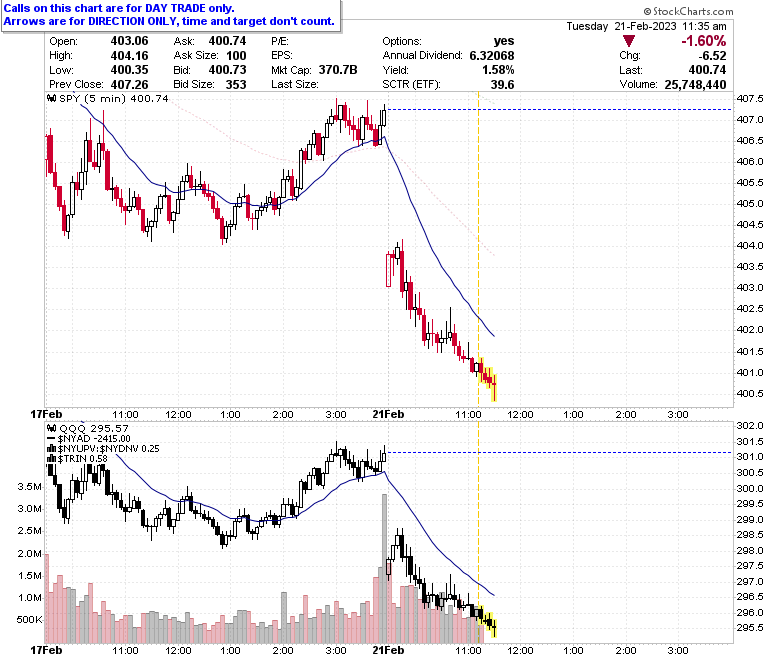The width and height of the screenshot is (780, 659).
Task: Click the Chg value -6.52
Action: 712,56
